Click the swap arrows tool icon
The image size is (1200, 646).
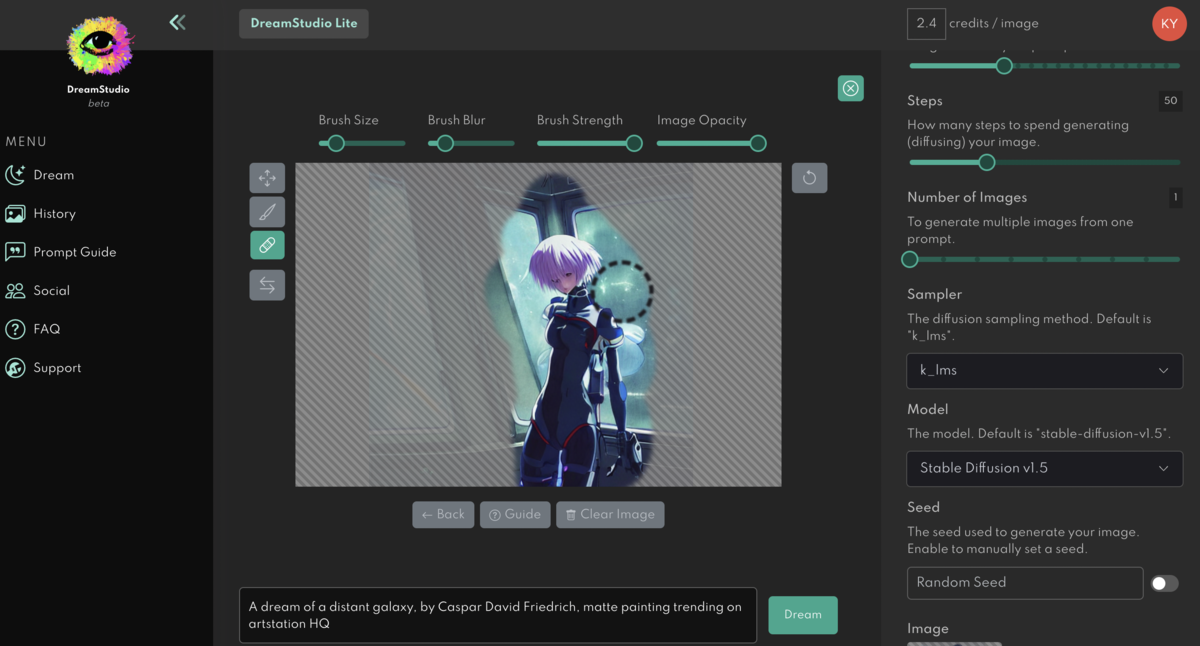click(x=267, y=285)
